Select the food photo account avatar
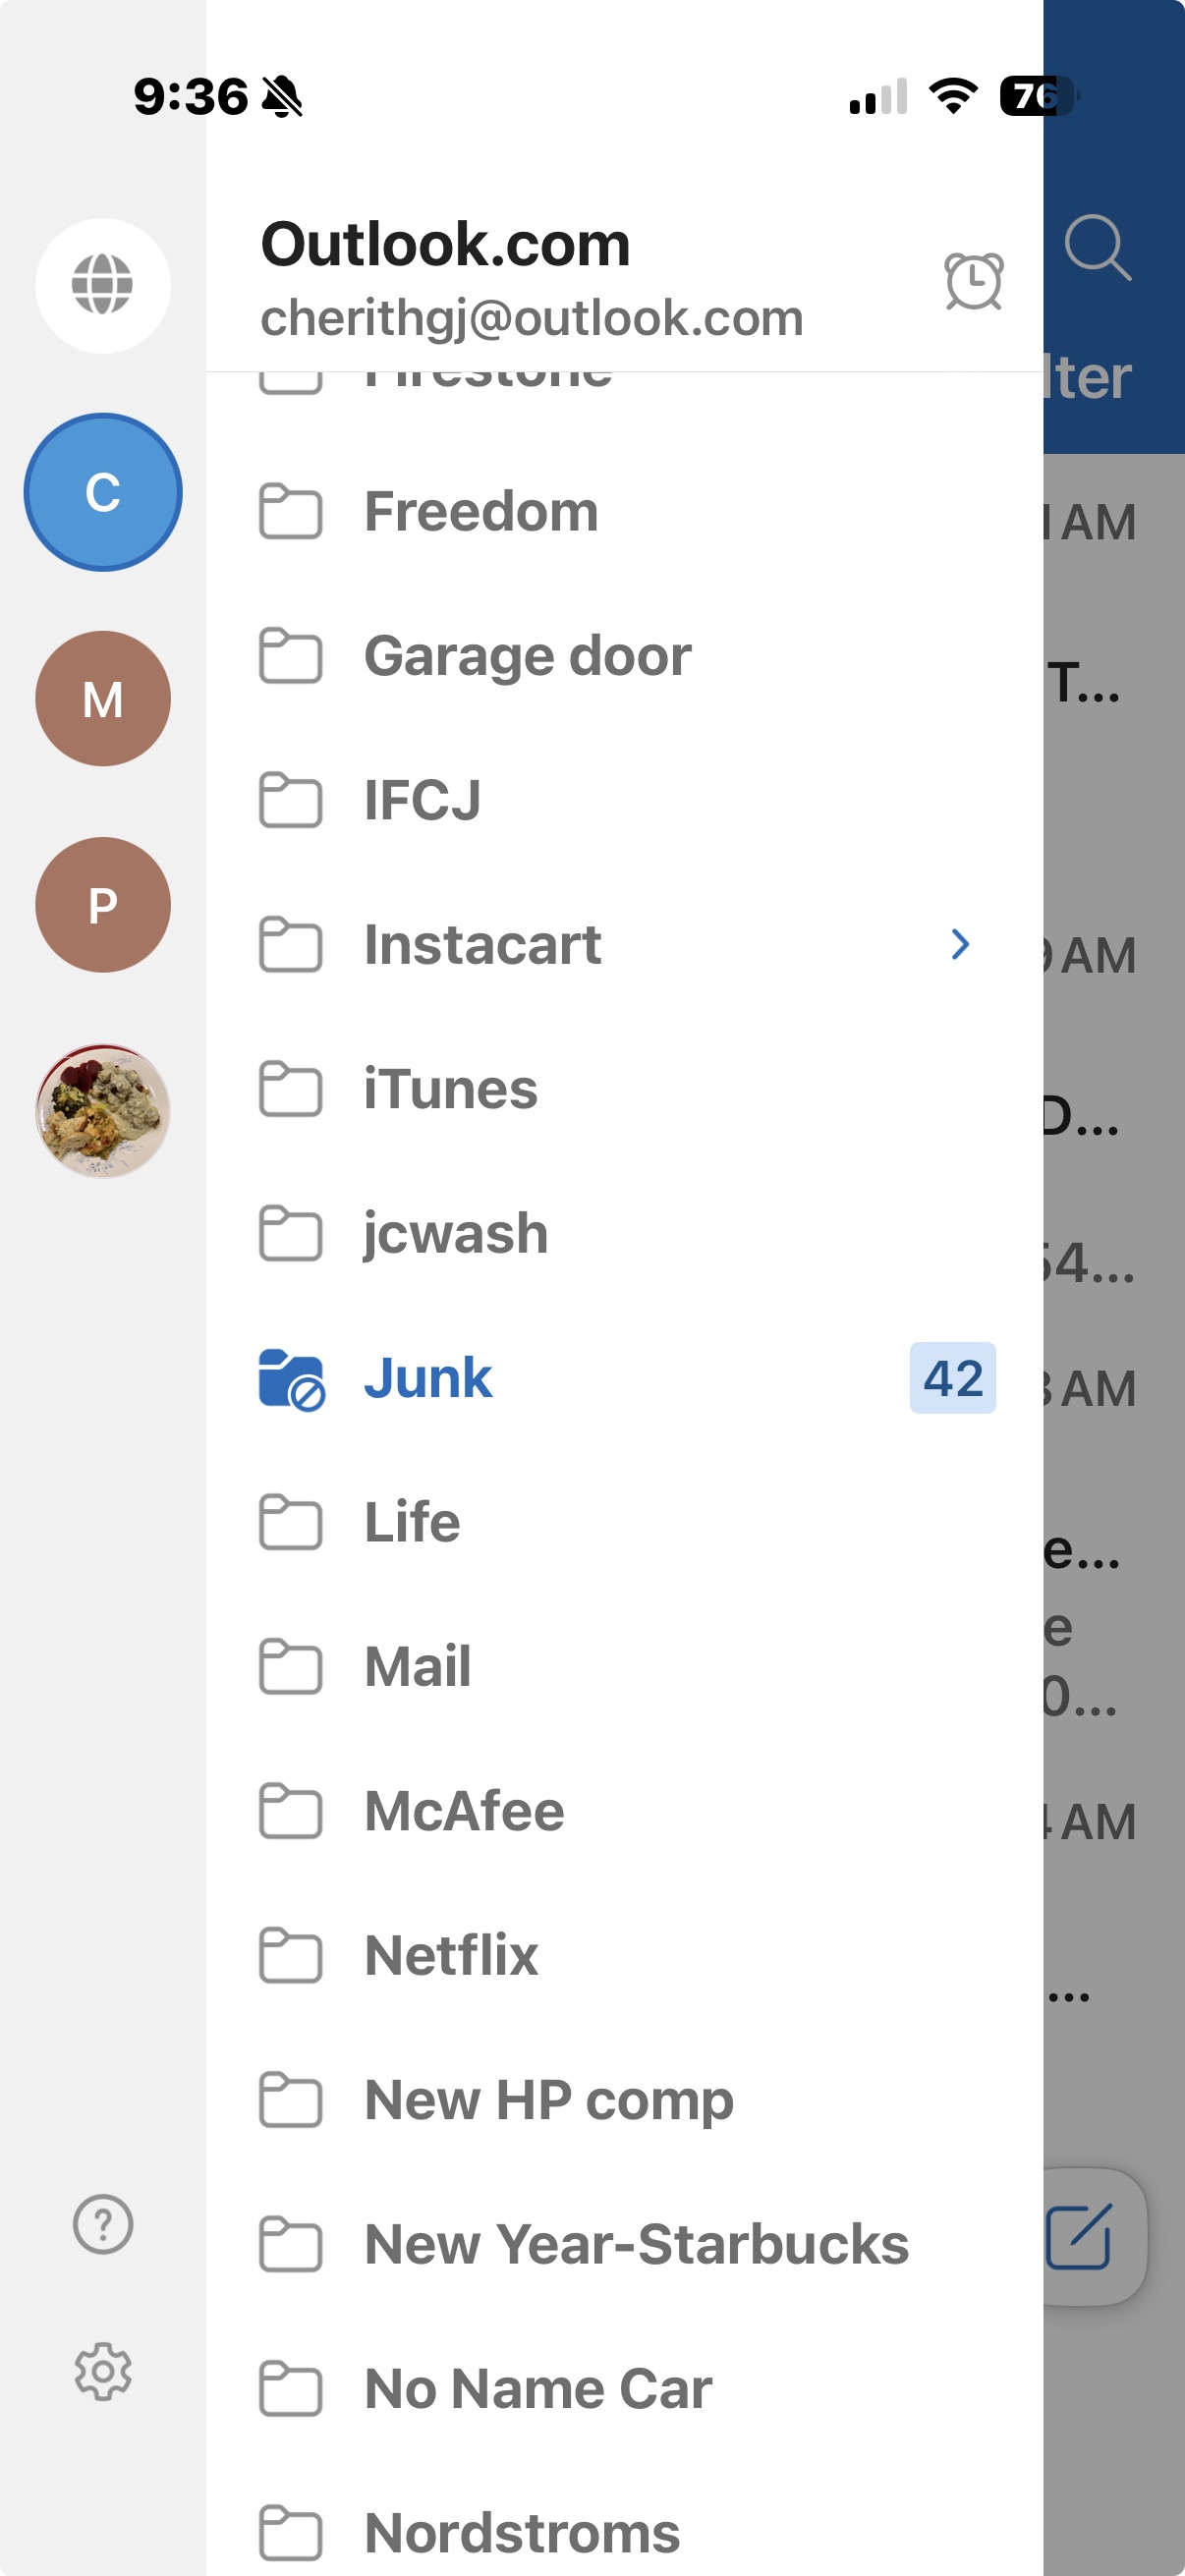The width and height of the screenshot is (1185, 2576). point(103,1111)
